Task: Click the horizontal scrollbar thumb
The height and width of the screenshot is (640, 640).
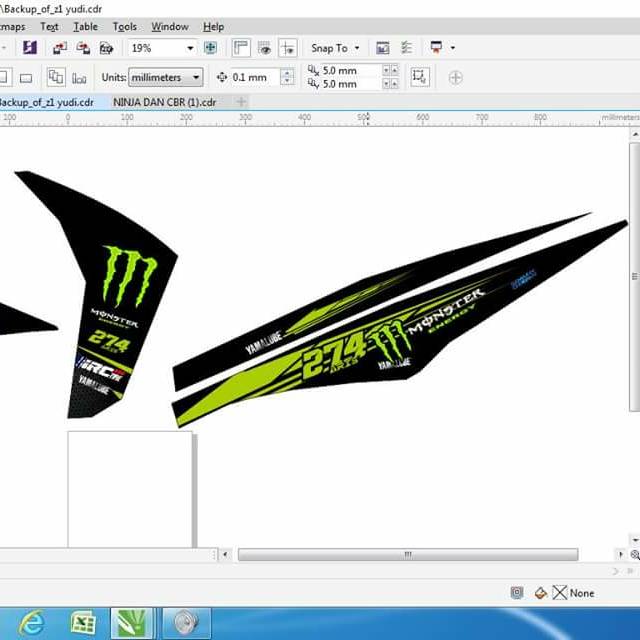Action: 408,554
